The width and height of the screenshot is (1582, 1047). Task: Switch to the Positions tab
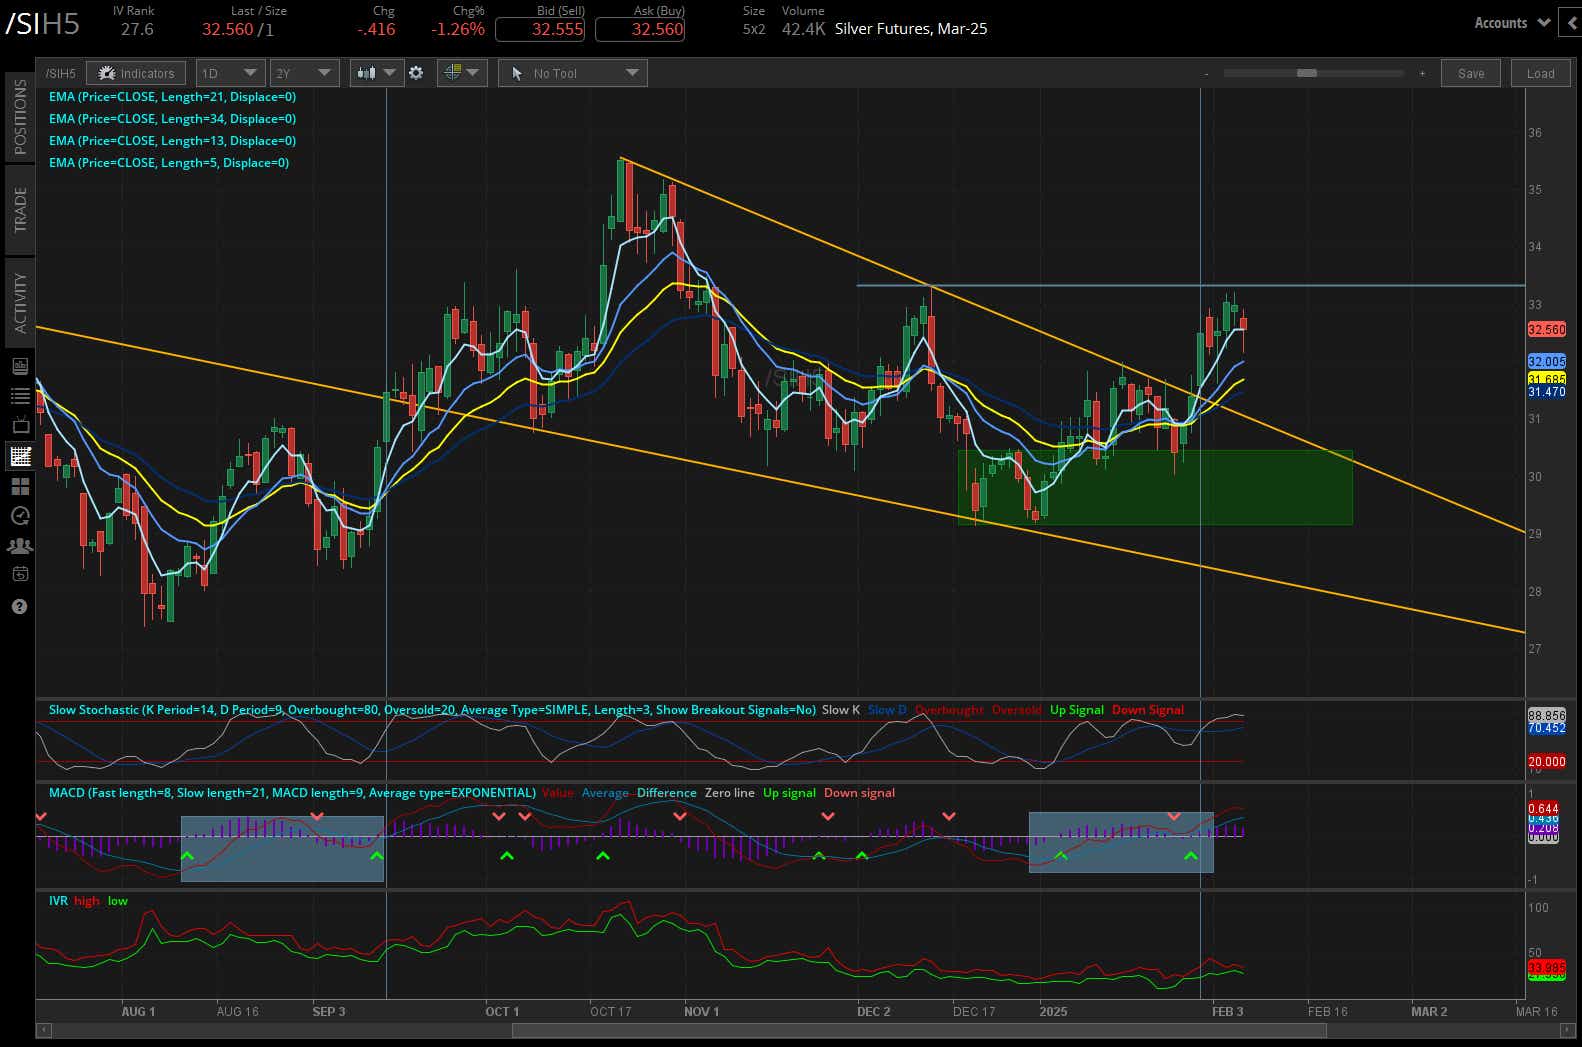coord(19,116)
